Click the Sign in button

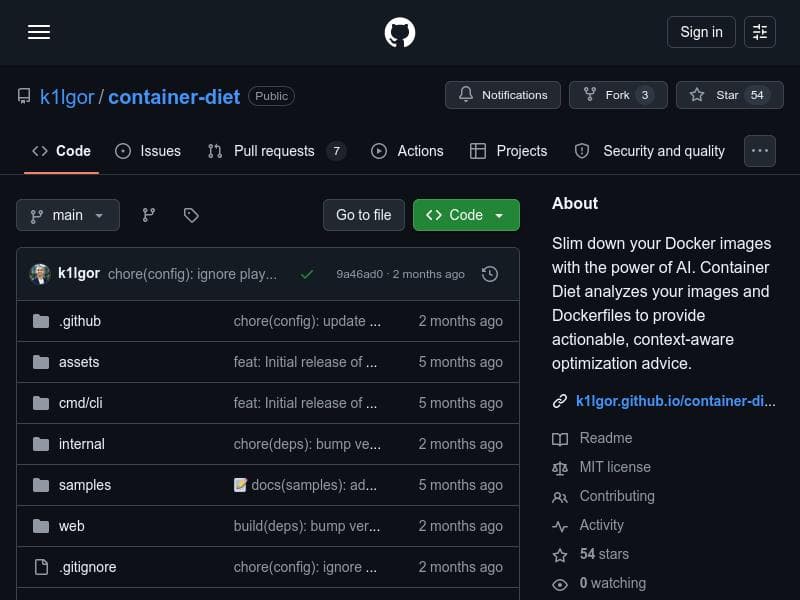tap(701, 32)
